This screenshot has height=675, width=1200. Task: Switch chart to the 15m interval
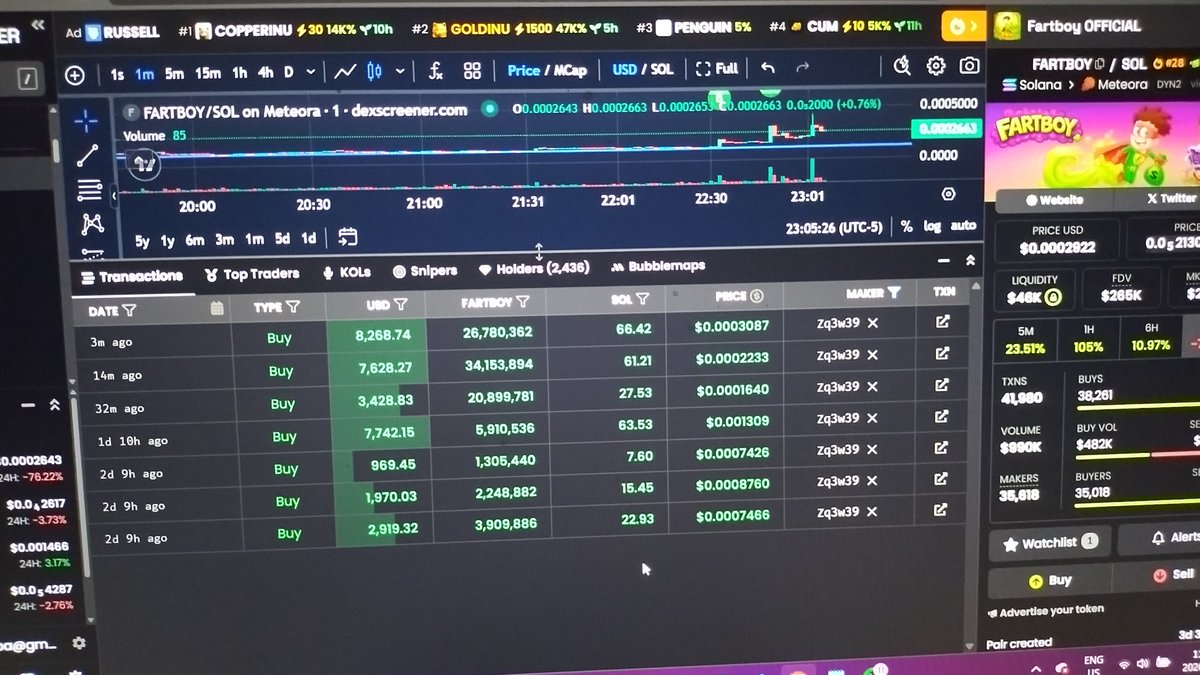[x=207, y=73]
